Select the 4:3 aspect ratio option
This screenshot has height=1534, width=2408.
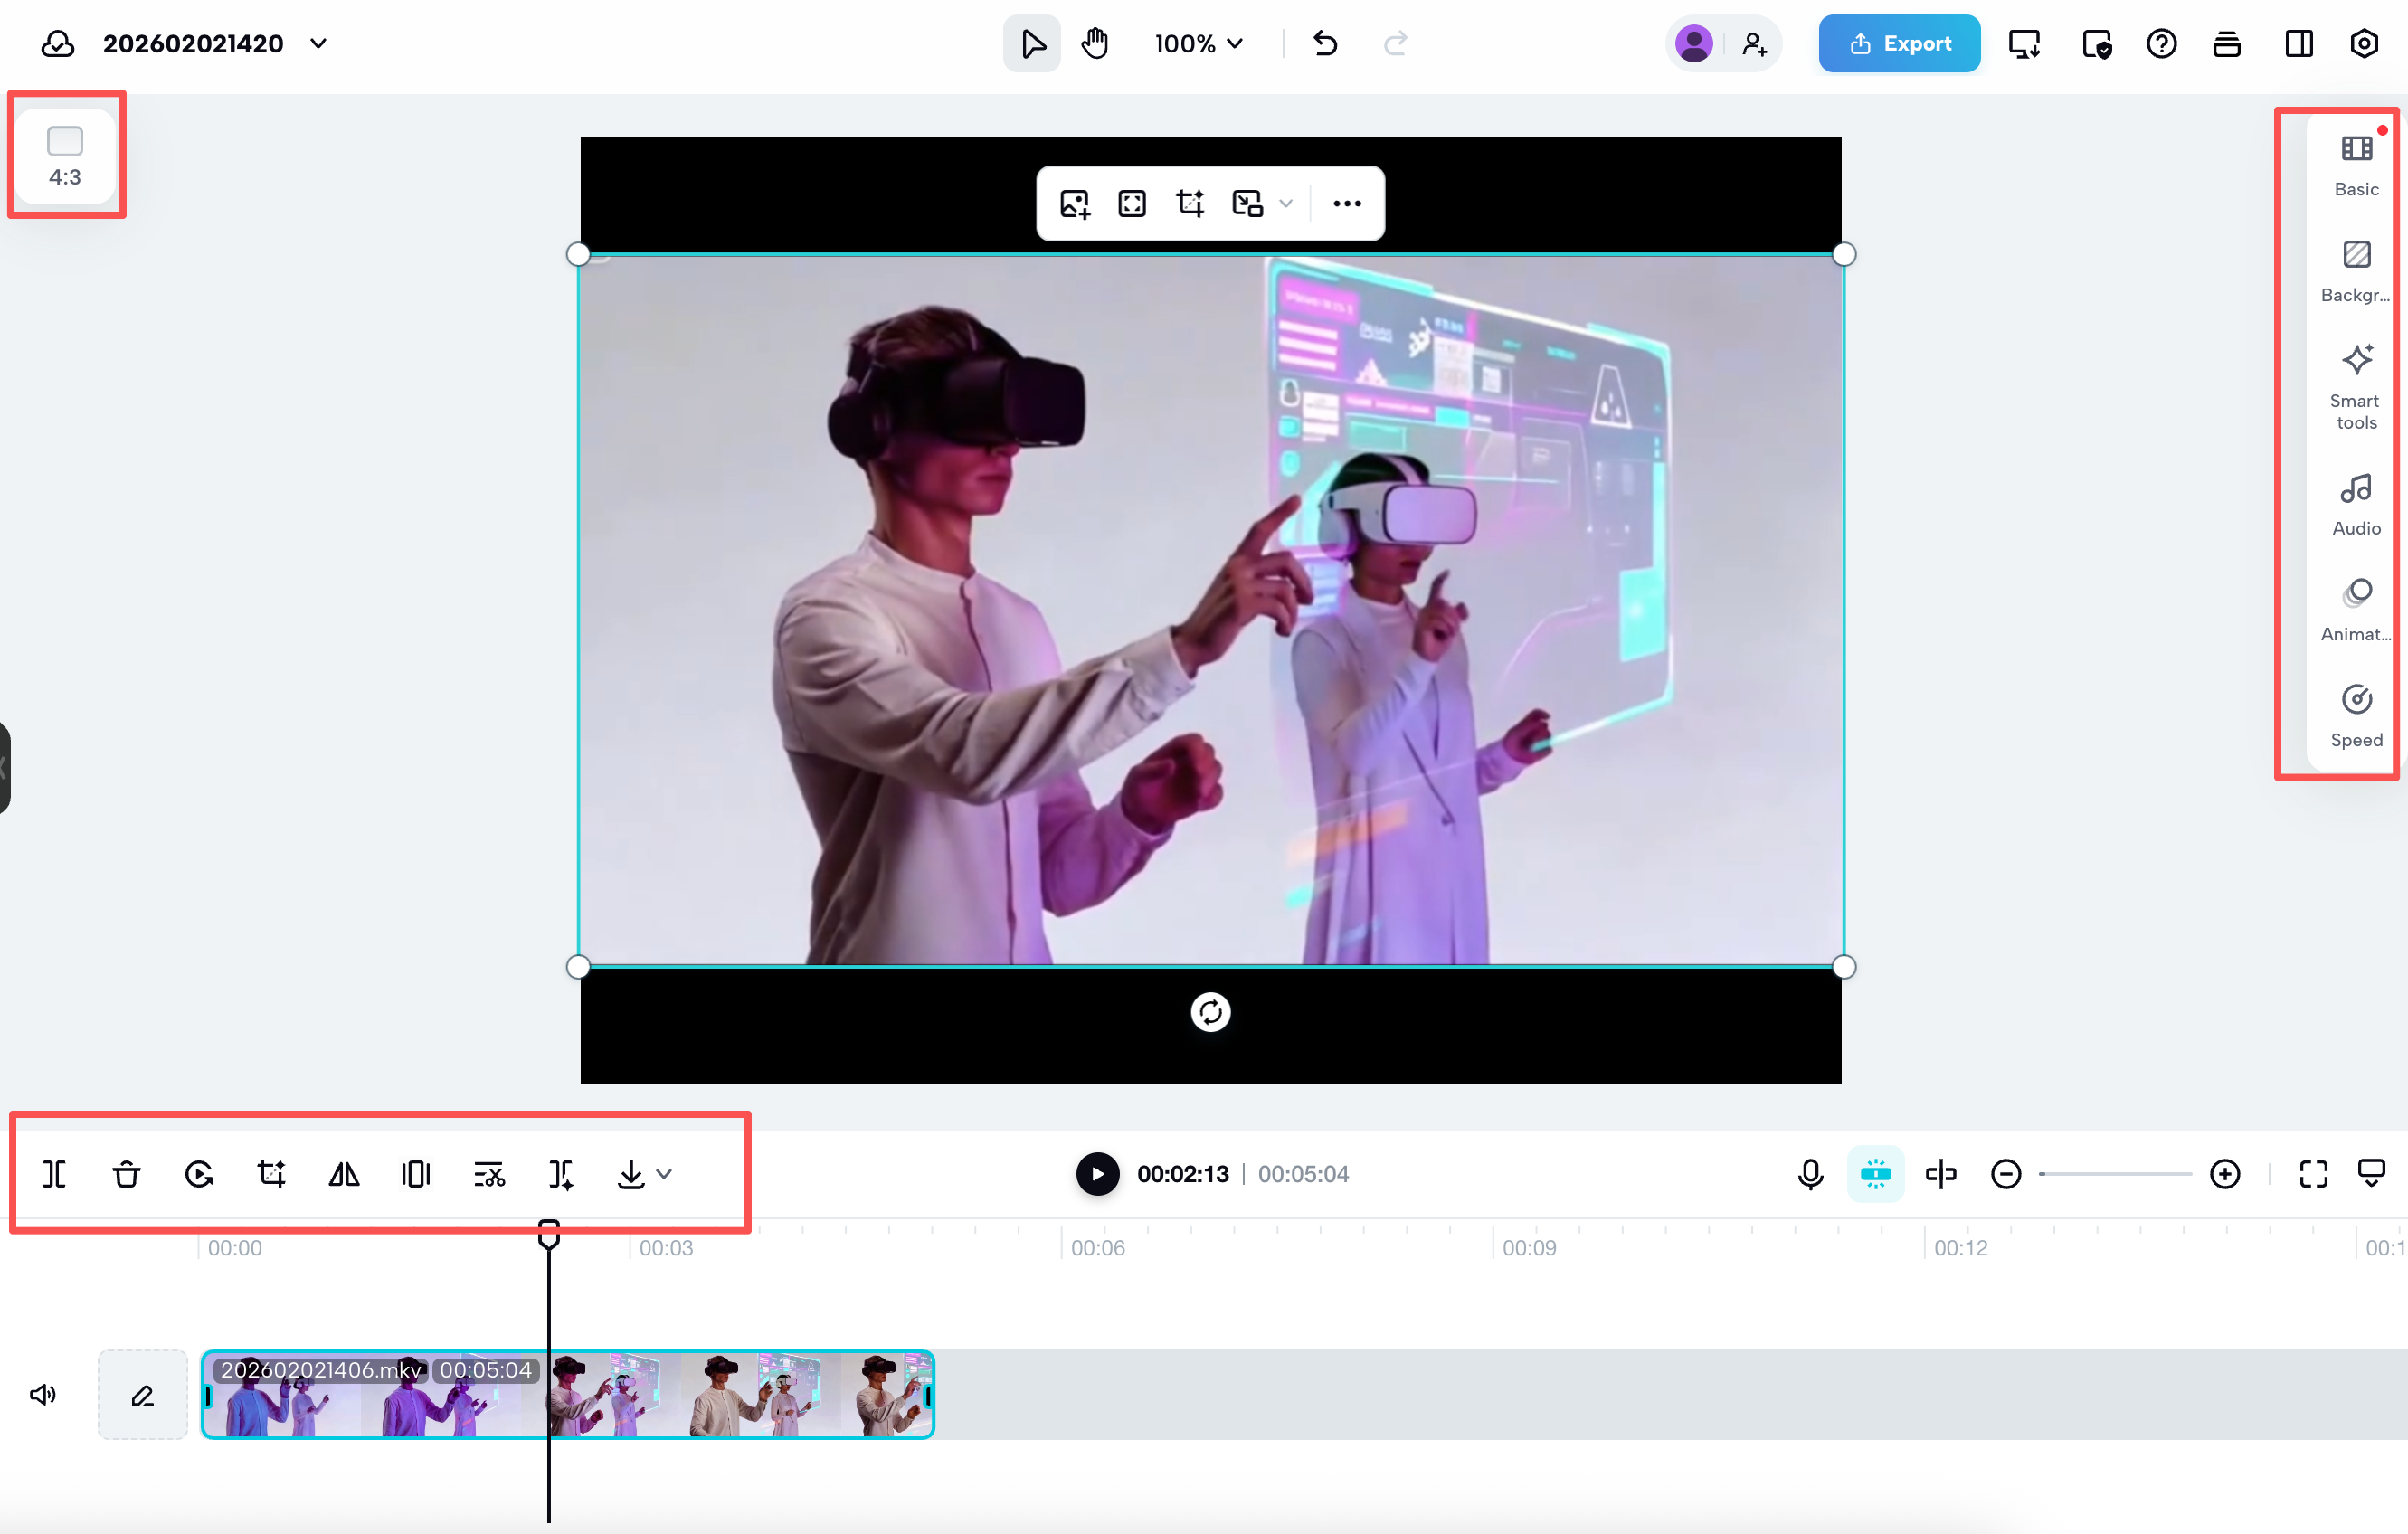(65, 153)
